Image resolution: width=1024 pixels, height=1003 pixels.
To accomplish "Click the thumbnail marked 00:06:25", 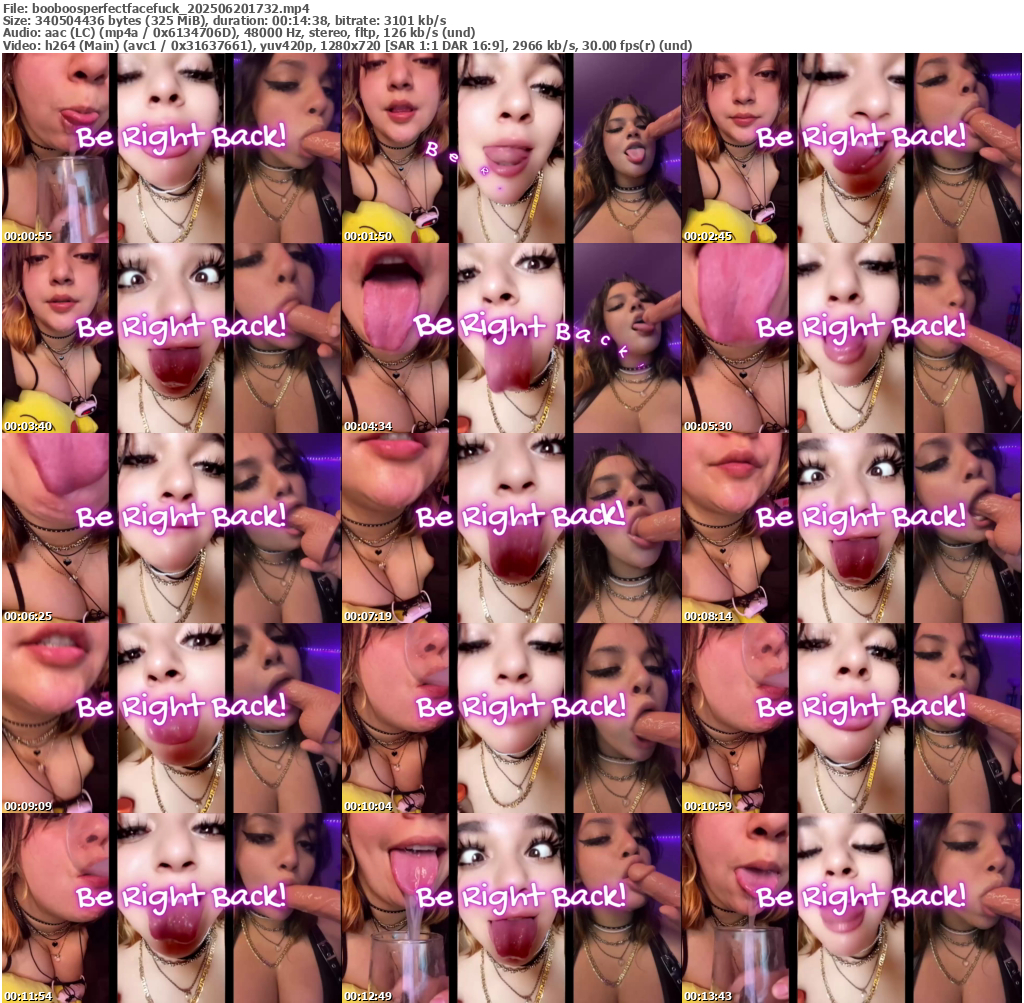I will click(x=171, y=528).
